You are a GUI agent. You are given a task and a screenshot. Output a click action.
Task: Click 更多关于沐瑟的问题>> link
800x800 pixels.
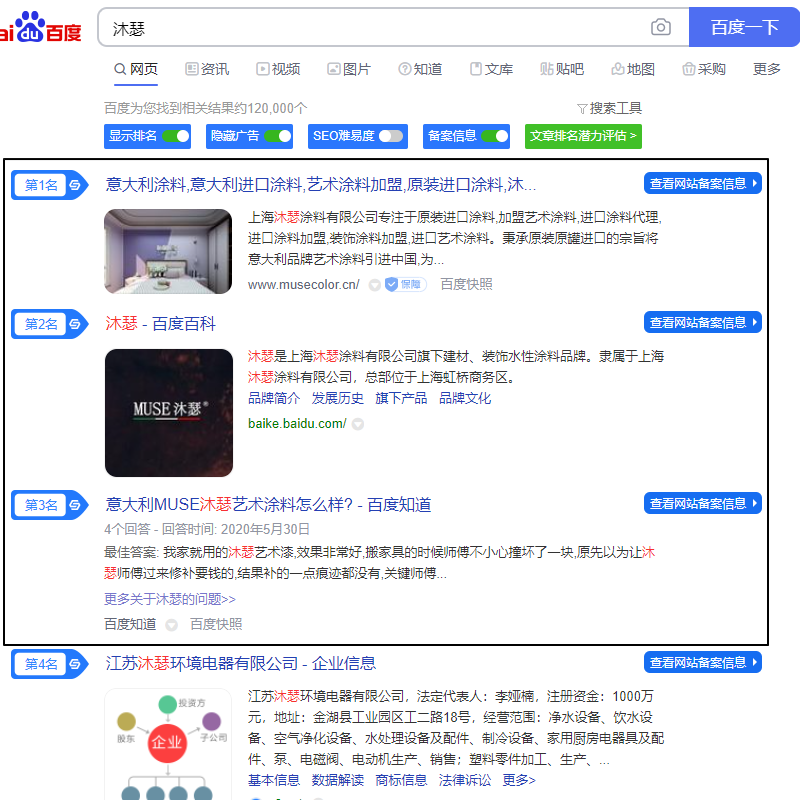(170, 599)
